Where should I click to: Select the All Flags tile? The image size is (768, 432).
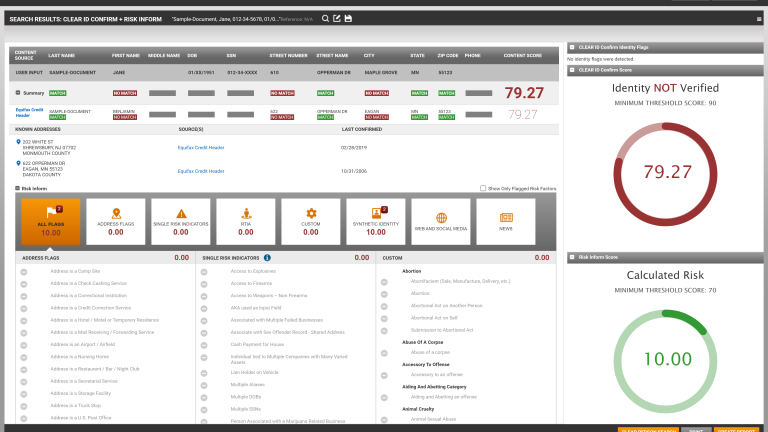pyautogui.click(x=51, y=222)
